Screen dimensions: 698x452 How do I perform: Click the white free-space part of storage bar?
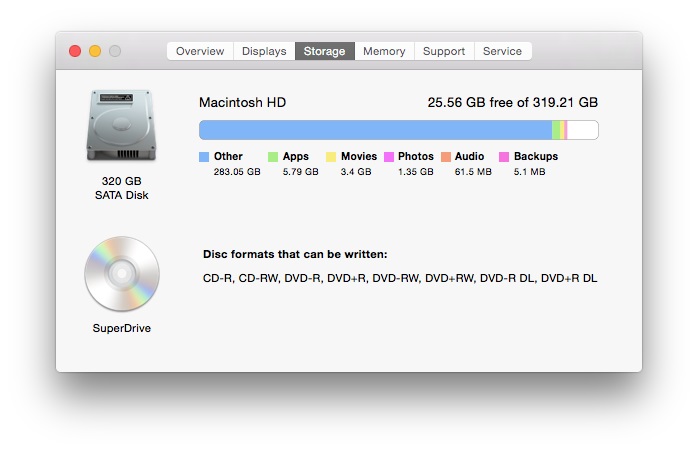(583, 130)
